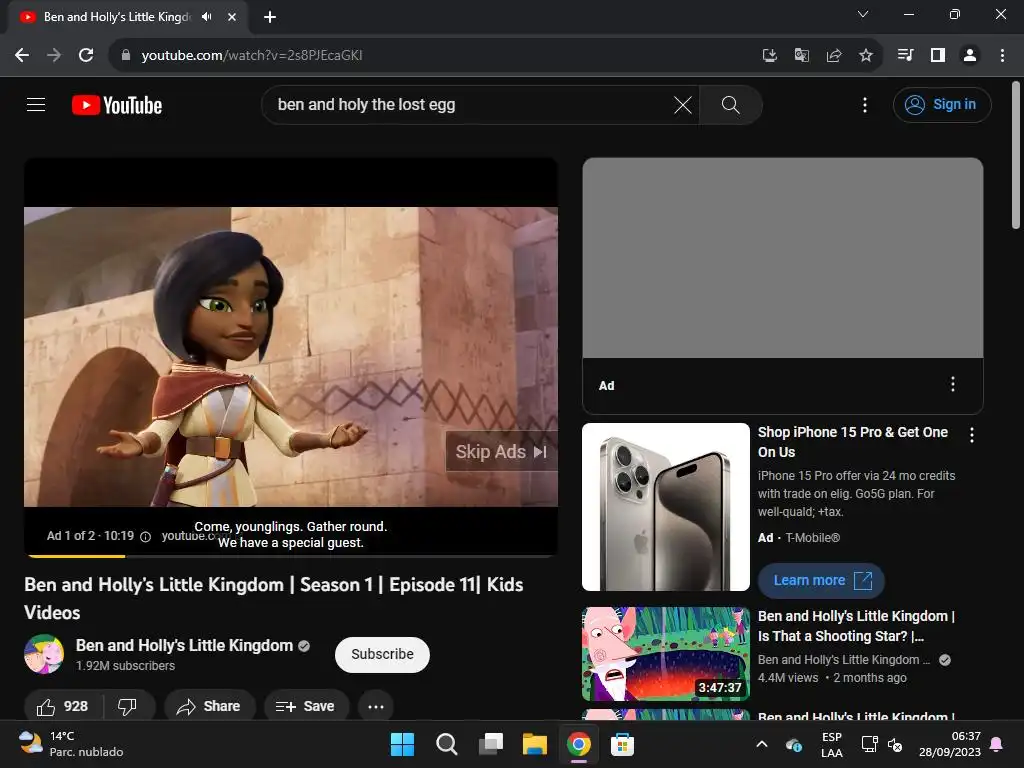Viewport: 1024px width, 768px height.
Task: Bookmark this tab with the star
Action: coord(866,56)
